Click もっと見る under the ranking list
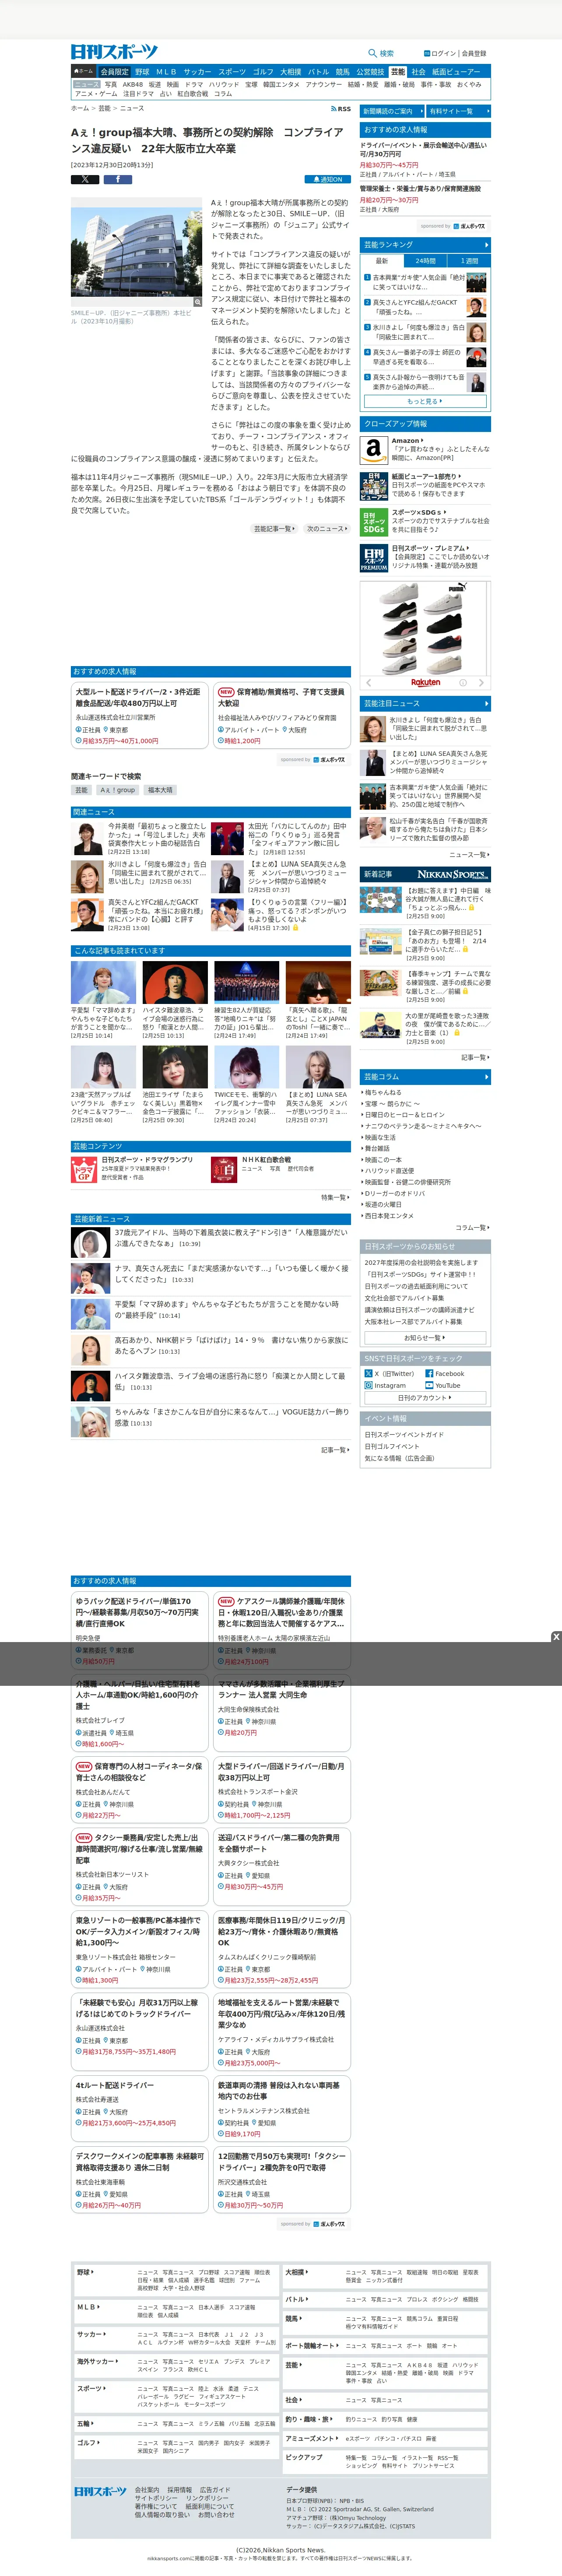562x2576 pixels. tap(425, 401)
